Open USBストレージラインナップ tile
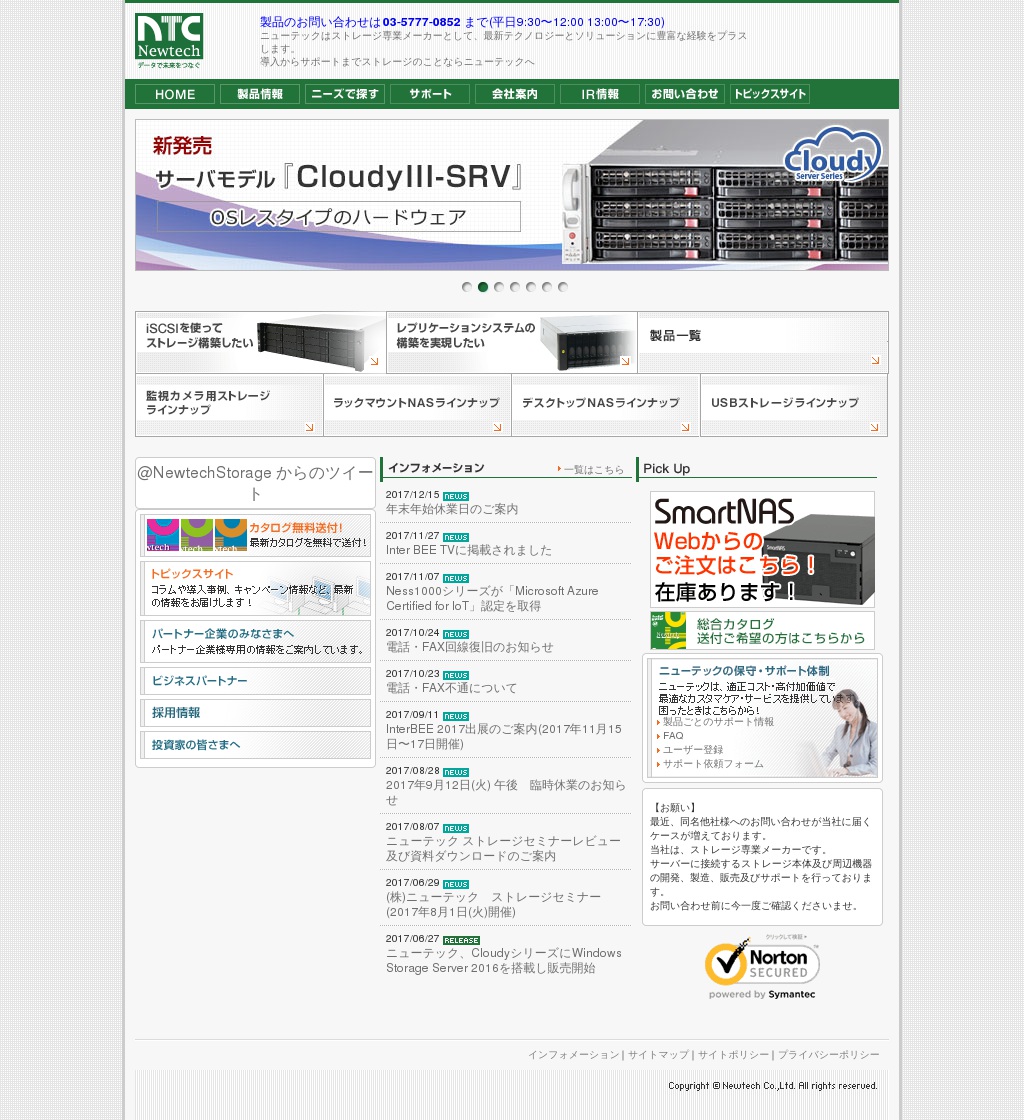The image size is (1024, 1120). tap(794, 405)
